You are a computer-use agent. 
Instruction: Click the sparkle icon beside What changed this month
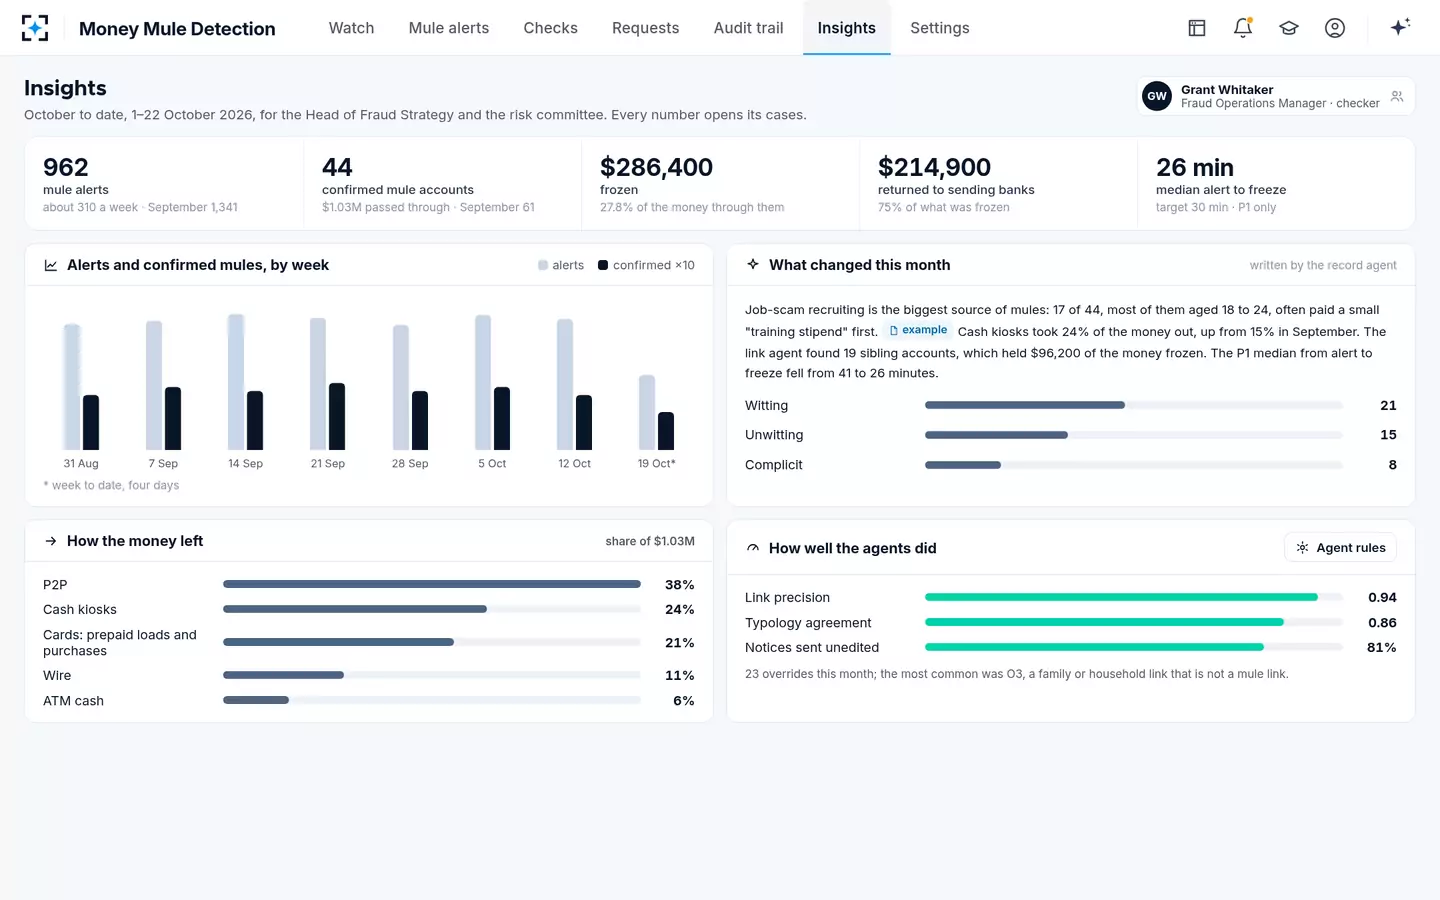tap(753, 265)
